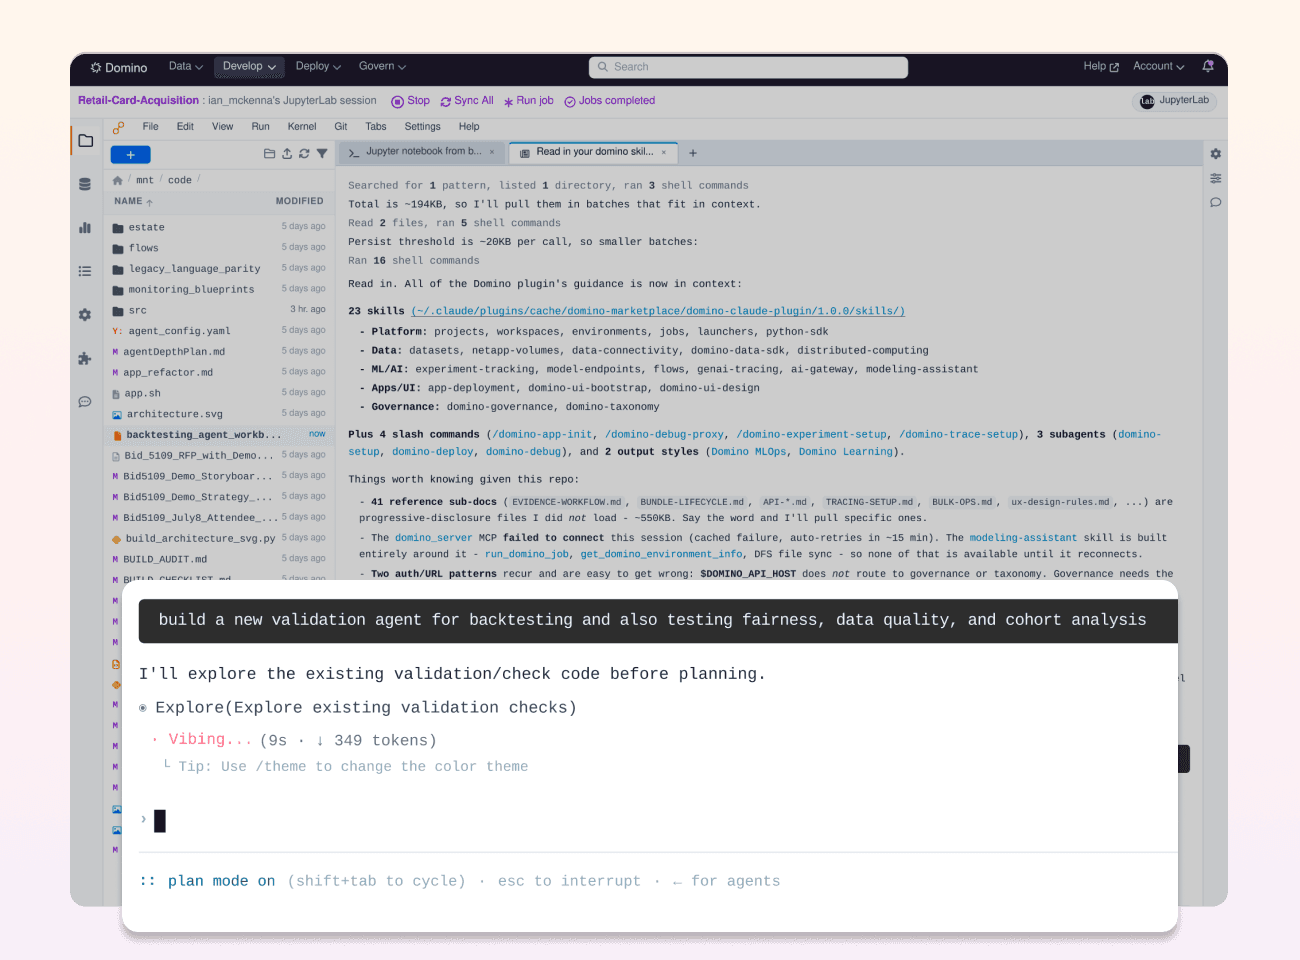1300x960 pixels.
Task: Open the Edit menu
Action: (185, 127)
